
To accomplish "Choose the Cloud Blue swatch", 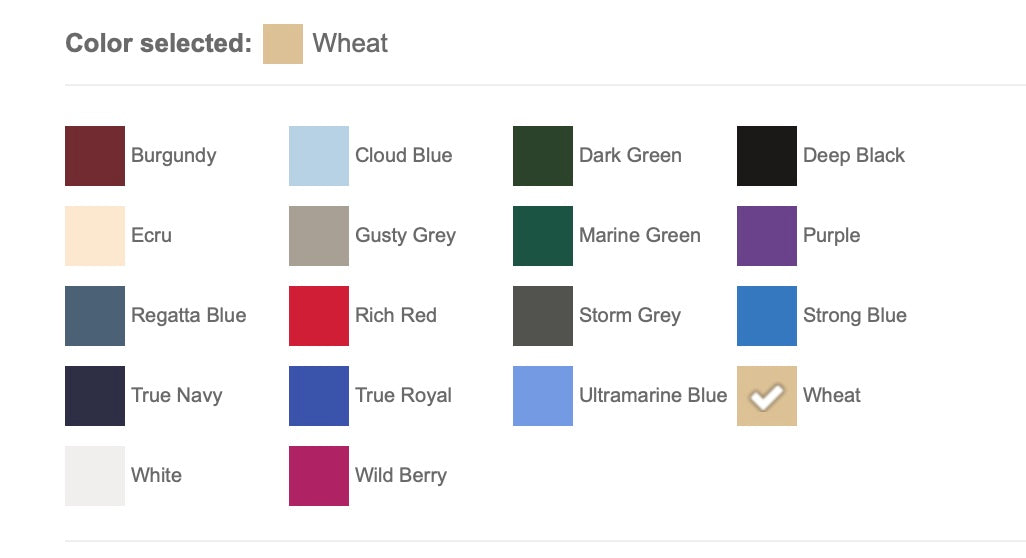I will pos(319,156).
